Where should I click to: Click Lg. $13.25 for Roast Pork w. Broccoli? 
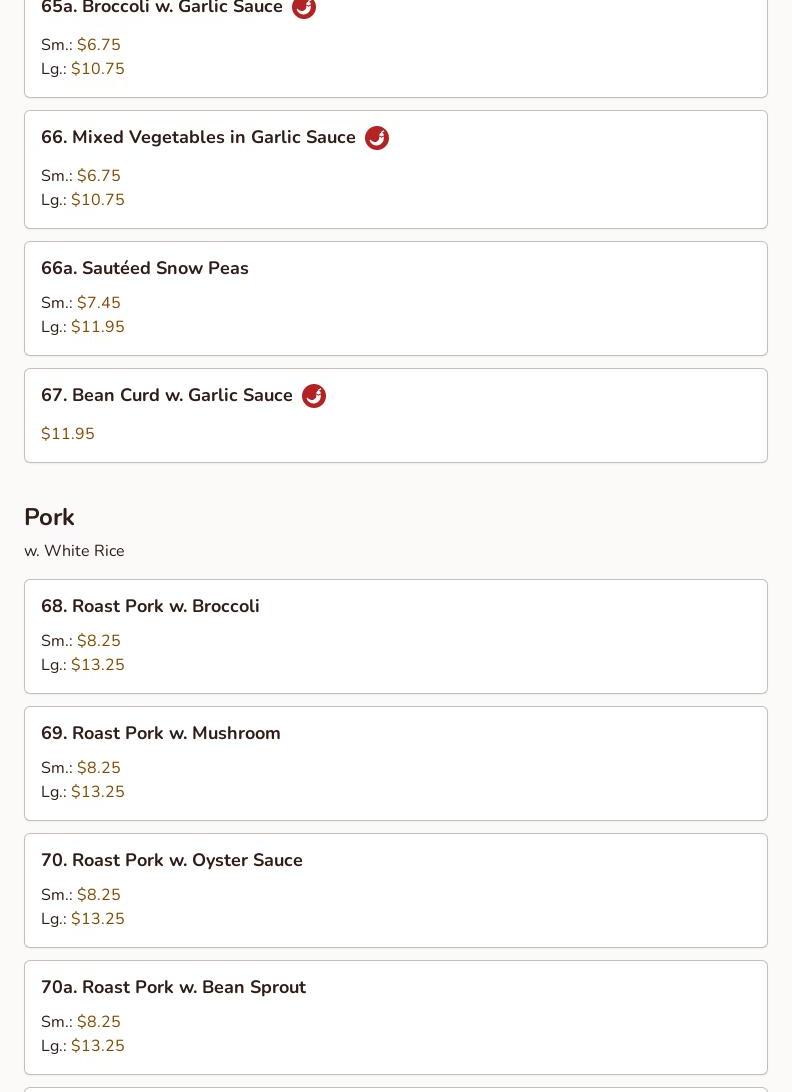[x=98, y=665]
